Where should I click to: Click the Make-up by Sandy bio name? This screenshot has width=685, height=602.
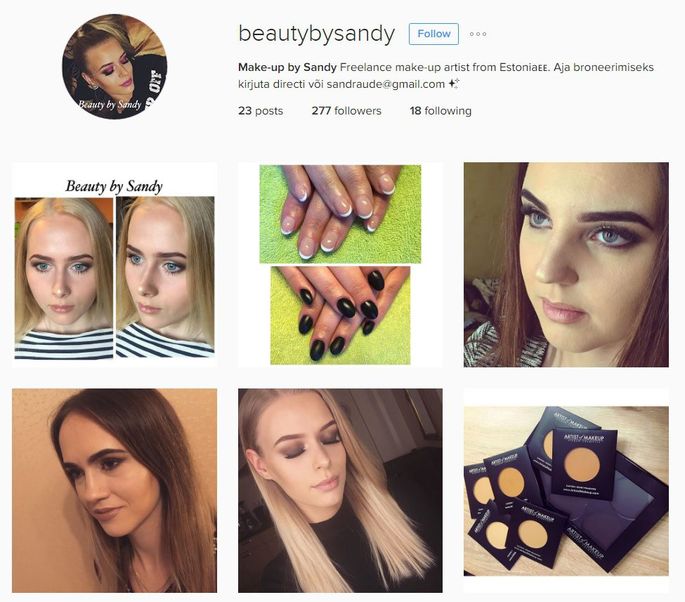point(287,67)
